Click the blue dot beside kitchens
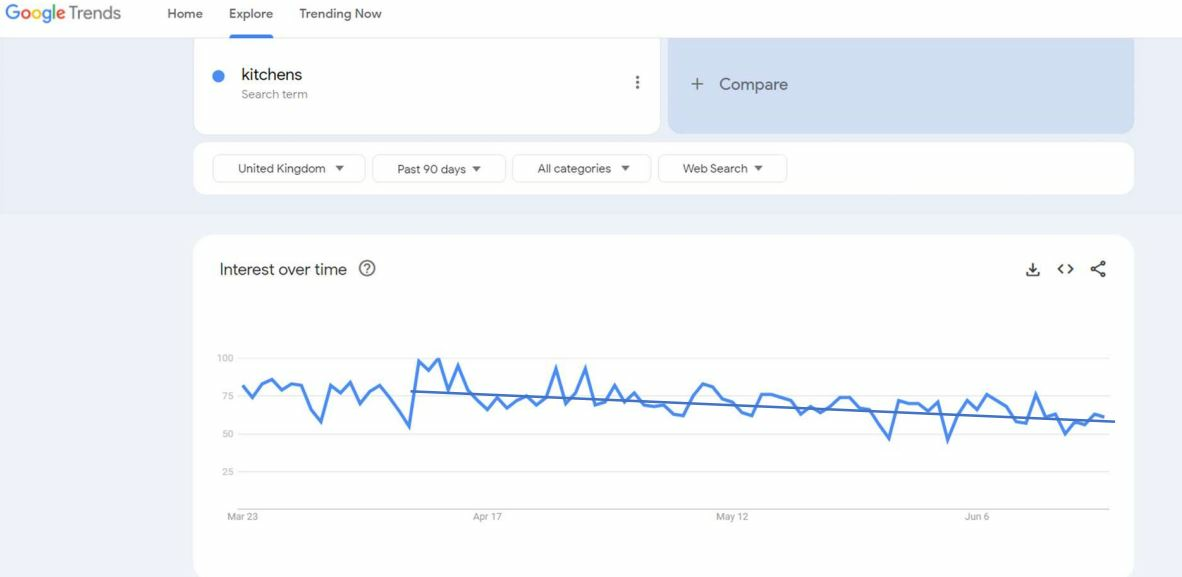This screenshot has height=577, width=1182. point(219,76)
